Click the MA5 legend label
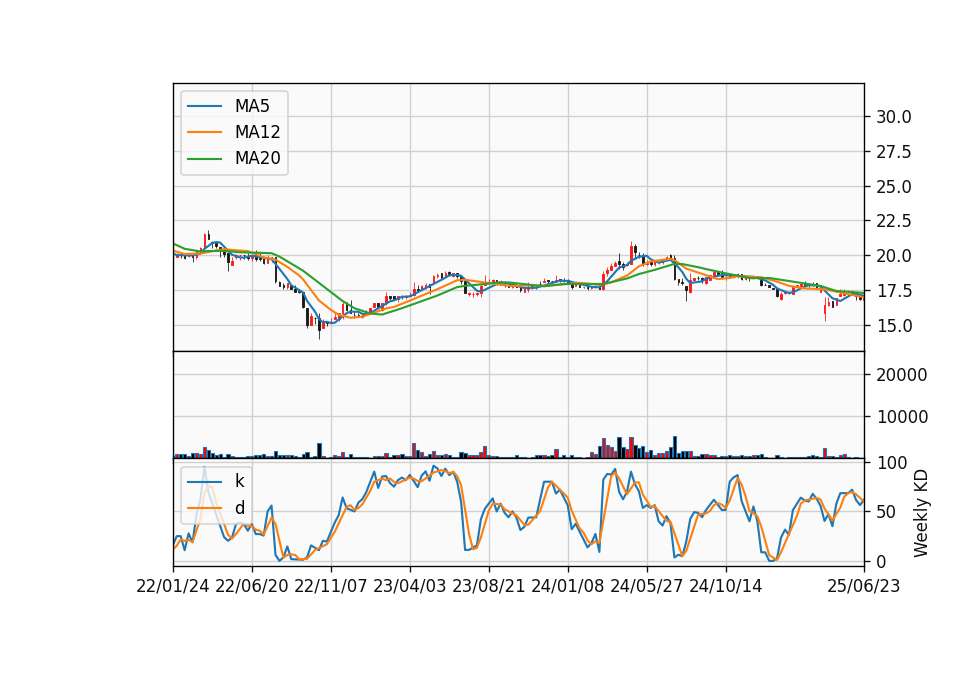This screenshot has width=960, height=690. click(x=252, y=106)
